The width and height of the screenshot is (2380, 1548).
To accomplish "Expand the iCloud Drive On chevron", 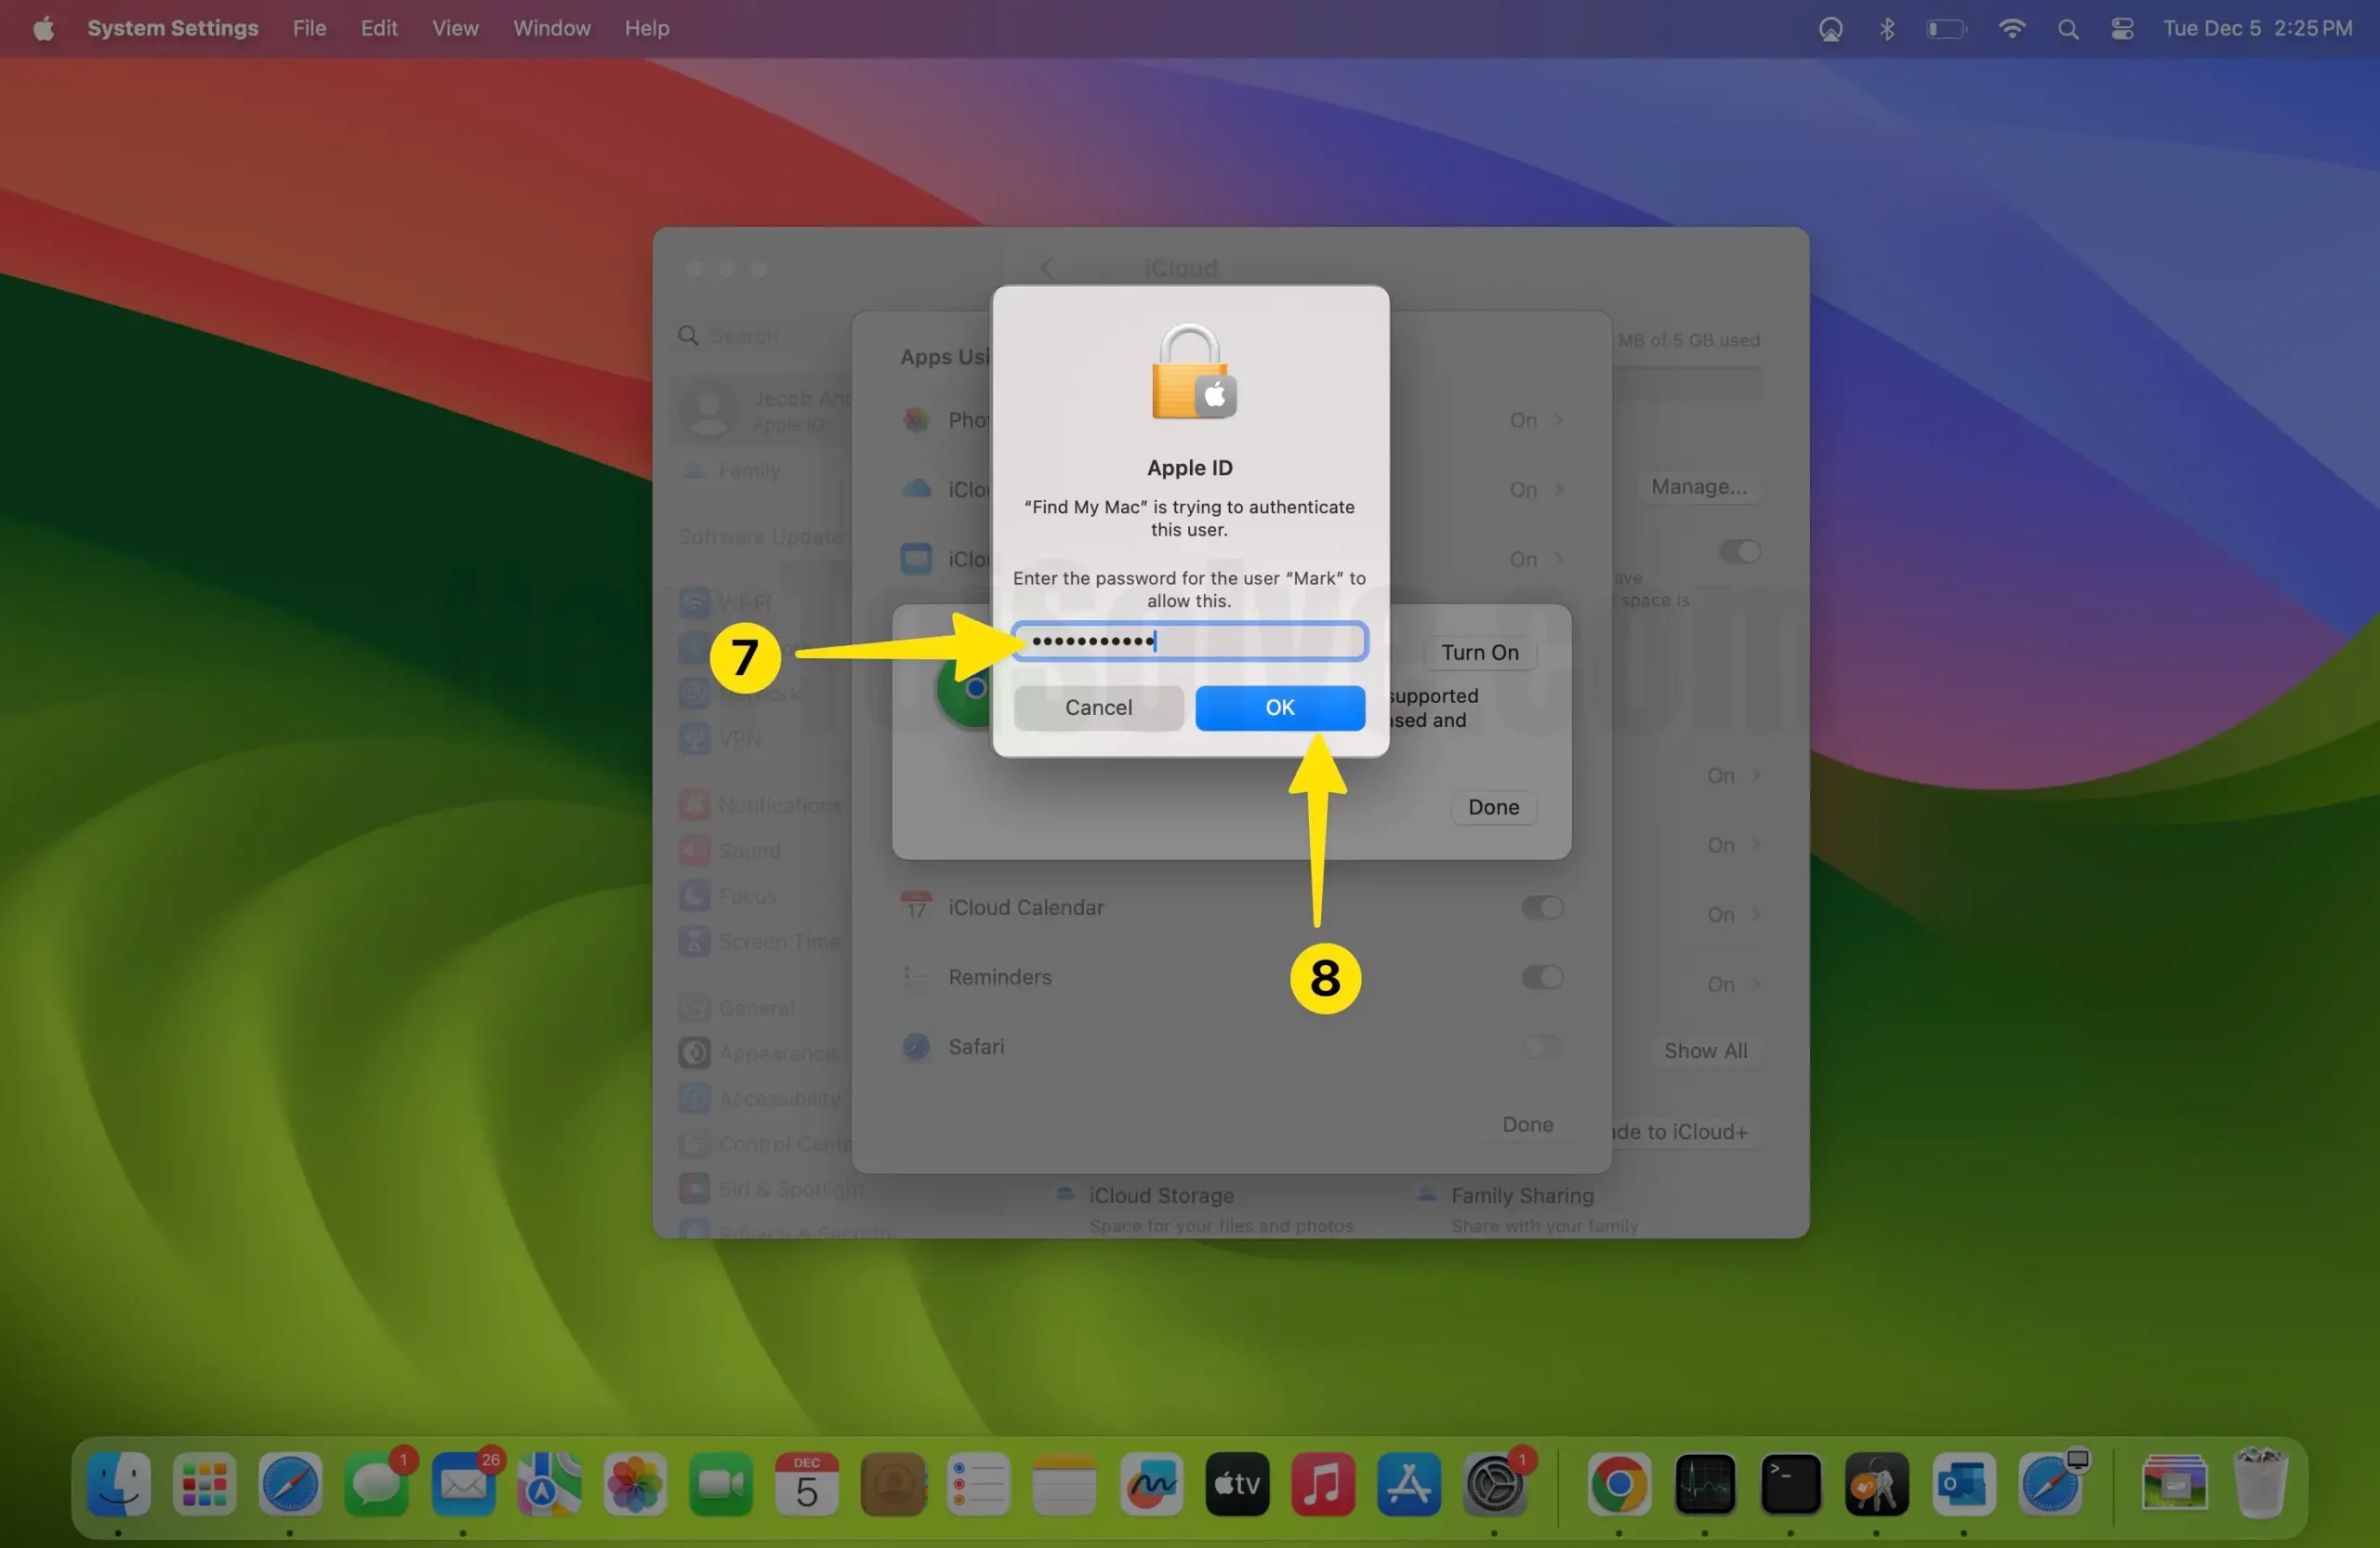I will click(x=1557, y=490).
